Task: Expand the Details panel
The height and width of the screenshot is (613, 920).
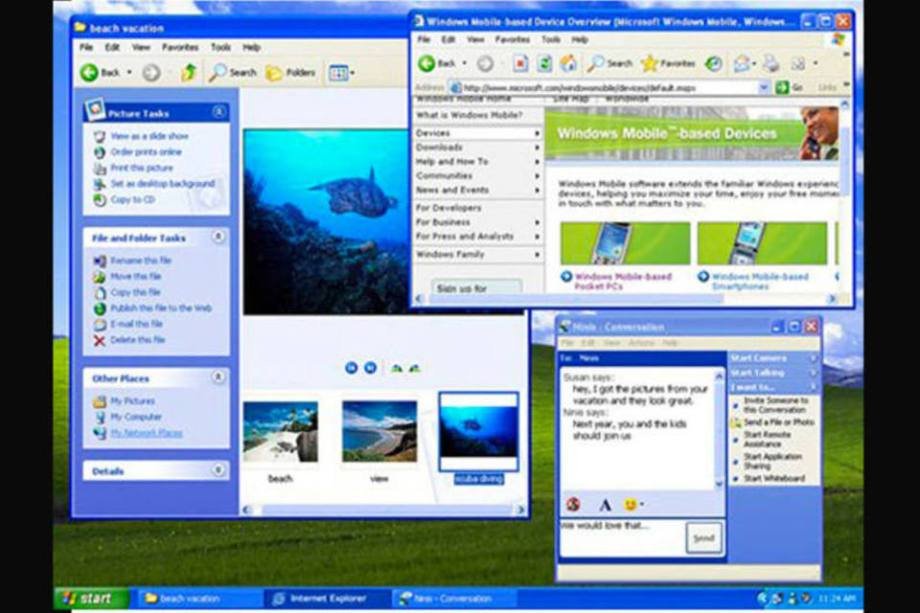Action: point(218,470)
